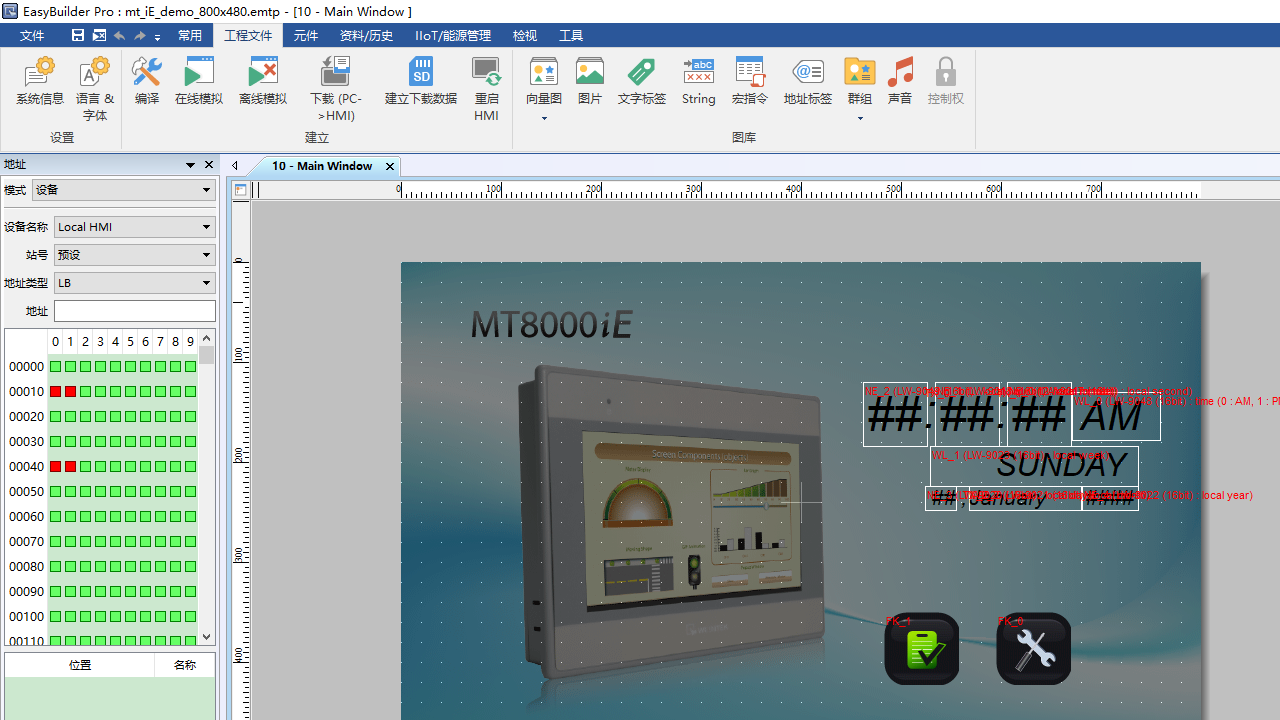Switch to the 元件 ribbon tab
Viewport: 1280px width, 720px height.
[306, 35]
